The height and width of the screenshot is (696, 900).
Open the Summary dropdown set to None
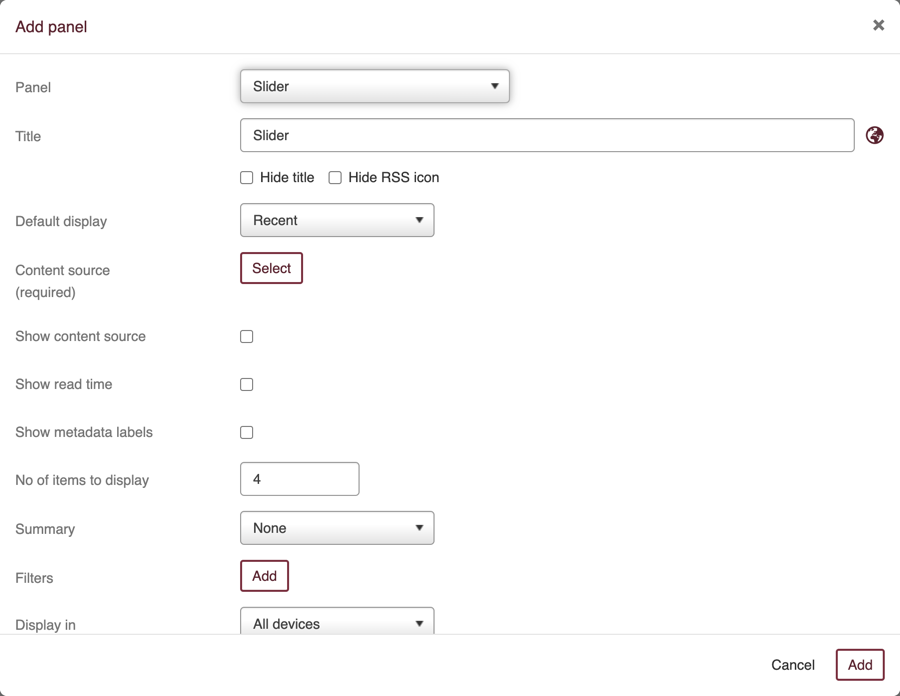[337, 528]
